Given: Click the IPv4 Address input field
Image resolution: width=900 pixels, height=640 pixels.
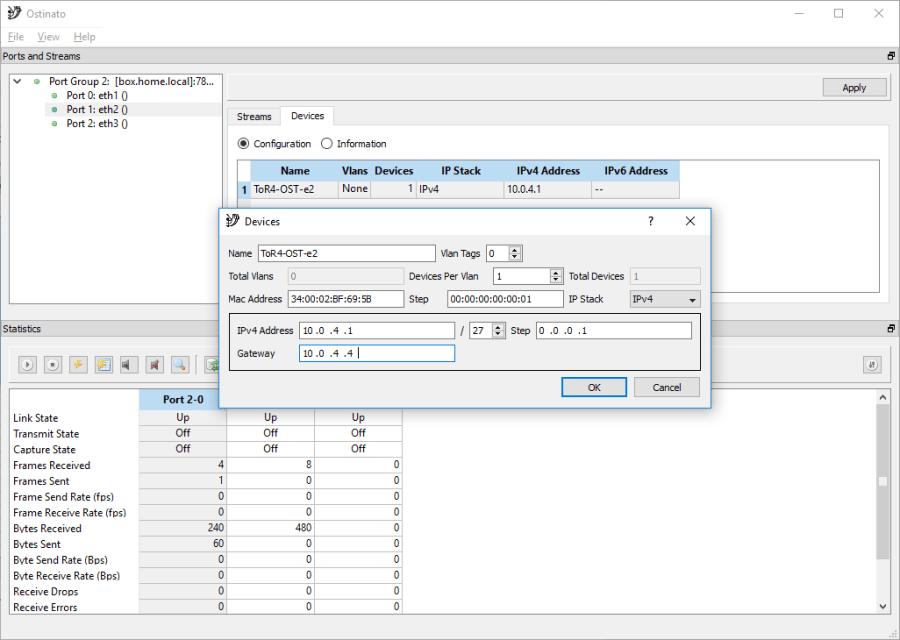Looking at the screenshot, I should (377, 331).
